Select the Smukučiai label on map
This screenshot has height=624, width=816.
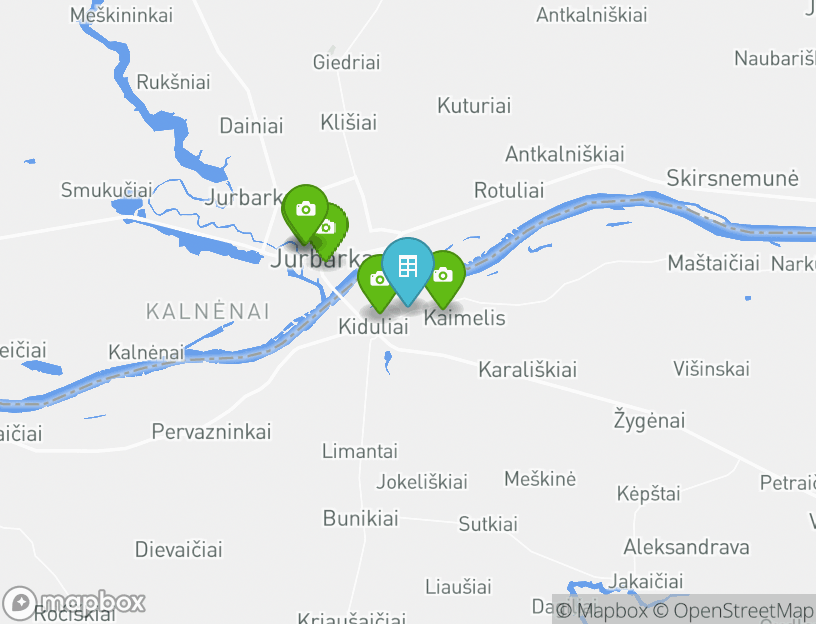coord(106,190)
